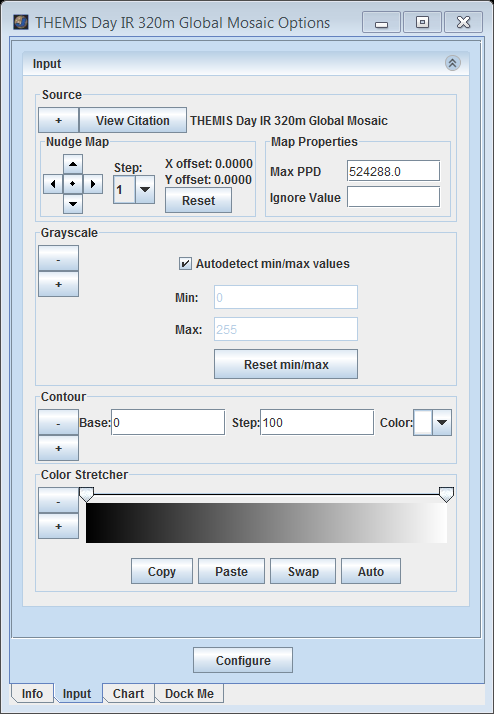Click the Configure button
The height and width of the screenshot is (714, 494).
243,660
